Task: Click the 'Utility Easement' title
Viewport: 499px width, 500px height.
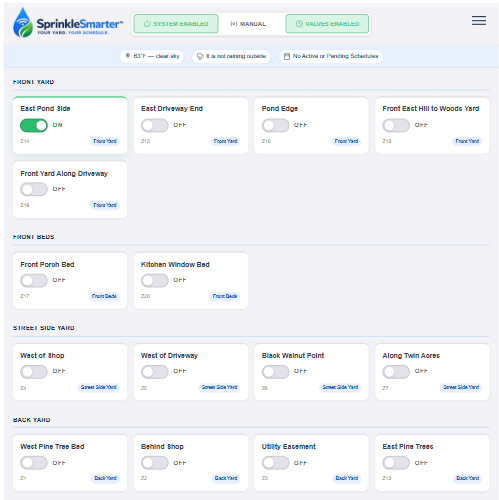Action: [x=288, y=447]
